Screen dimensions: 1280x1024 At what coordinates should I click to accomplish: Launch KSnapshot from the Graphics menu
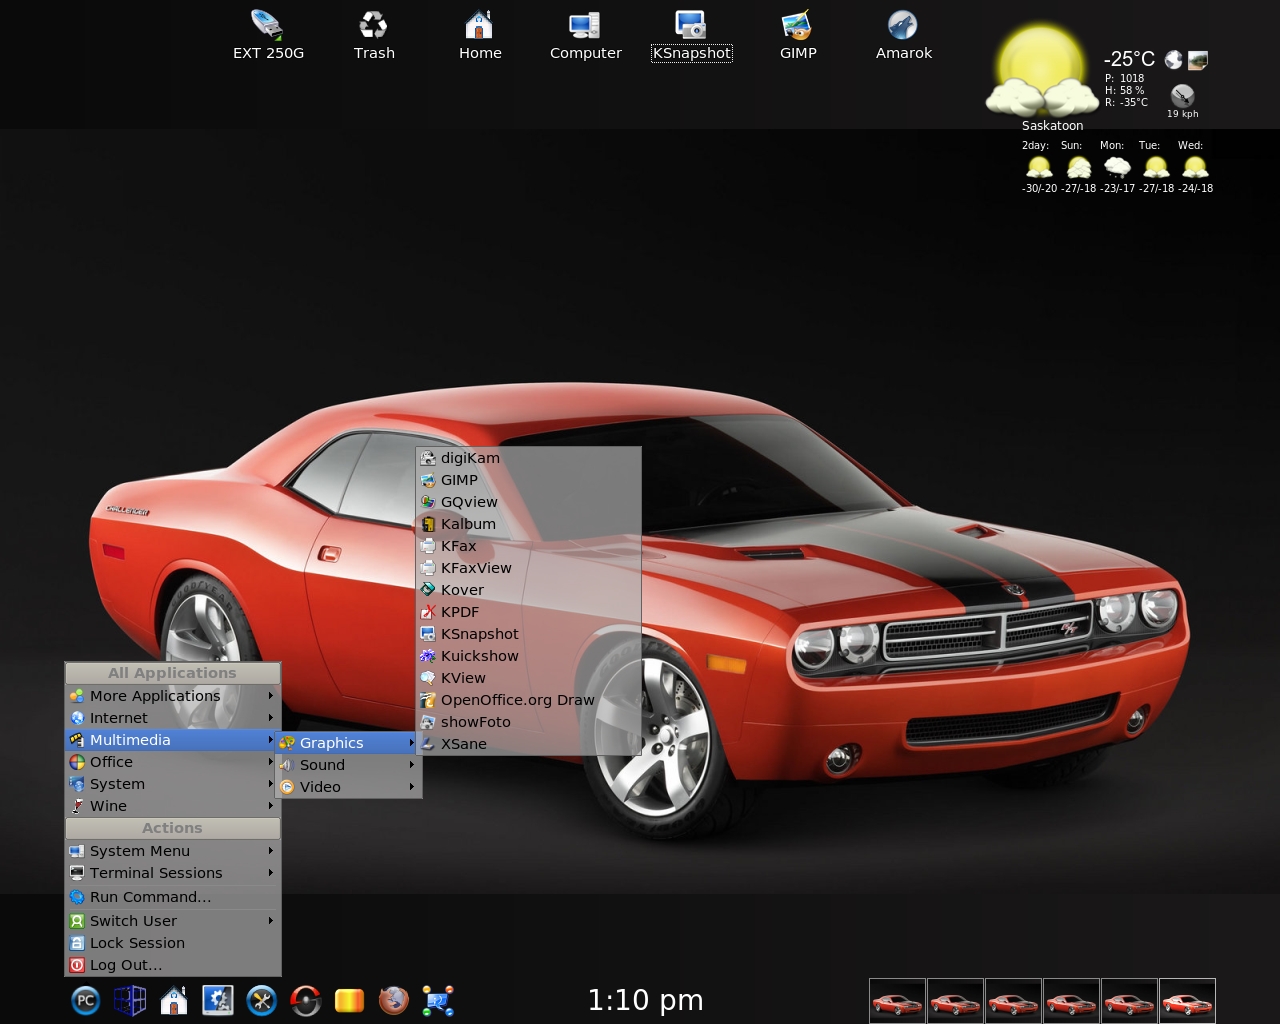click(x=528, y=634)
